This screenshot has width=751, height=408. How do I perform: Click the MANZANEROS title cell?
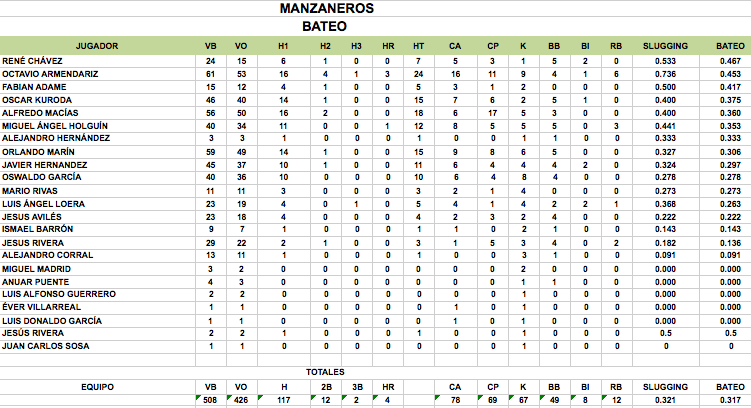(327, 9)
